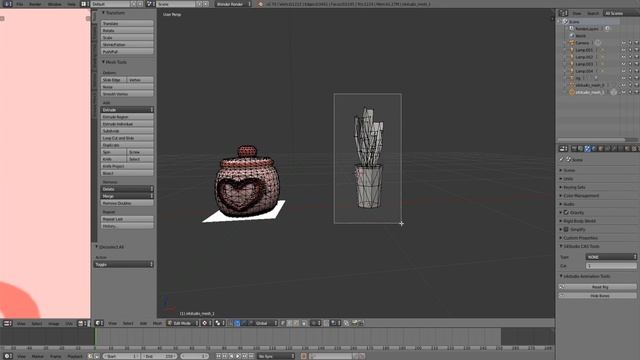Viewport: 640px width, 360px height.
Task: Click the Start frame field in timeline
Action: (121, 356)
